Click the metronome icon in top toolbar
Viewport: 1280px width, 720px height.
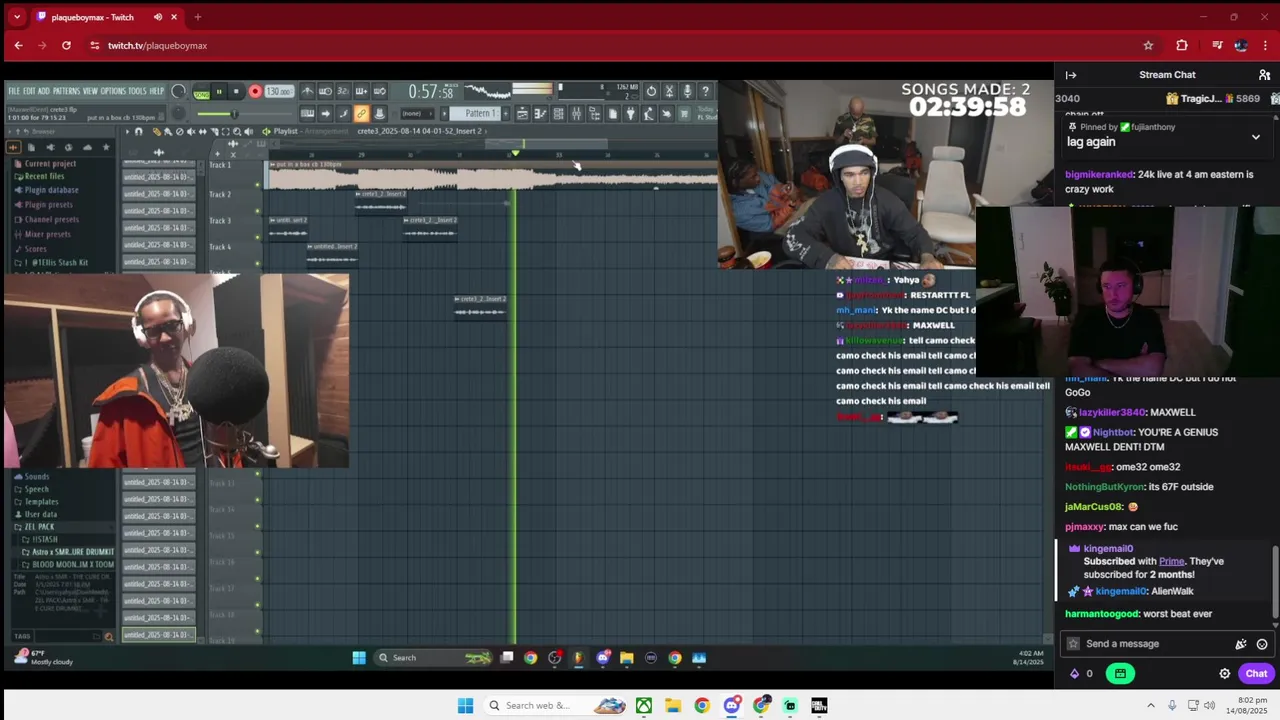[307, 91]
